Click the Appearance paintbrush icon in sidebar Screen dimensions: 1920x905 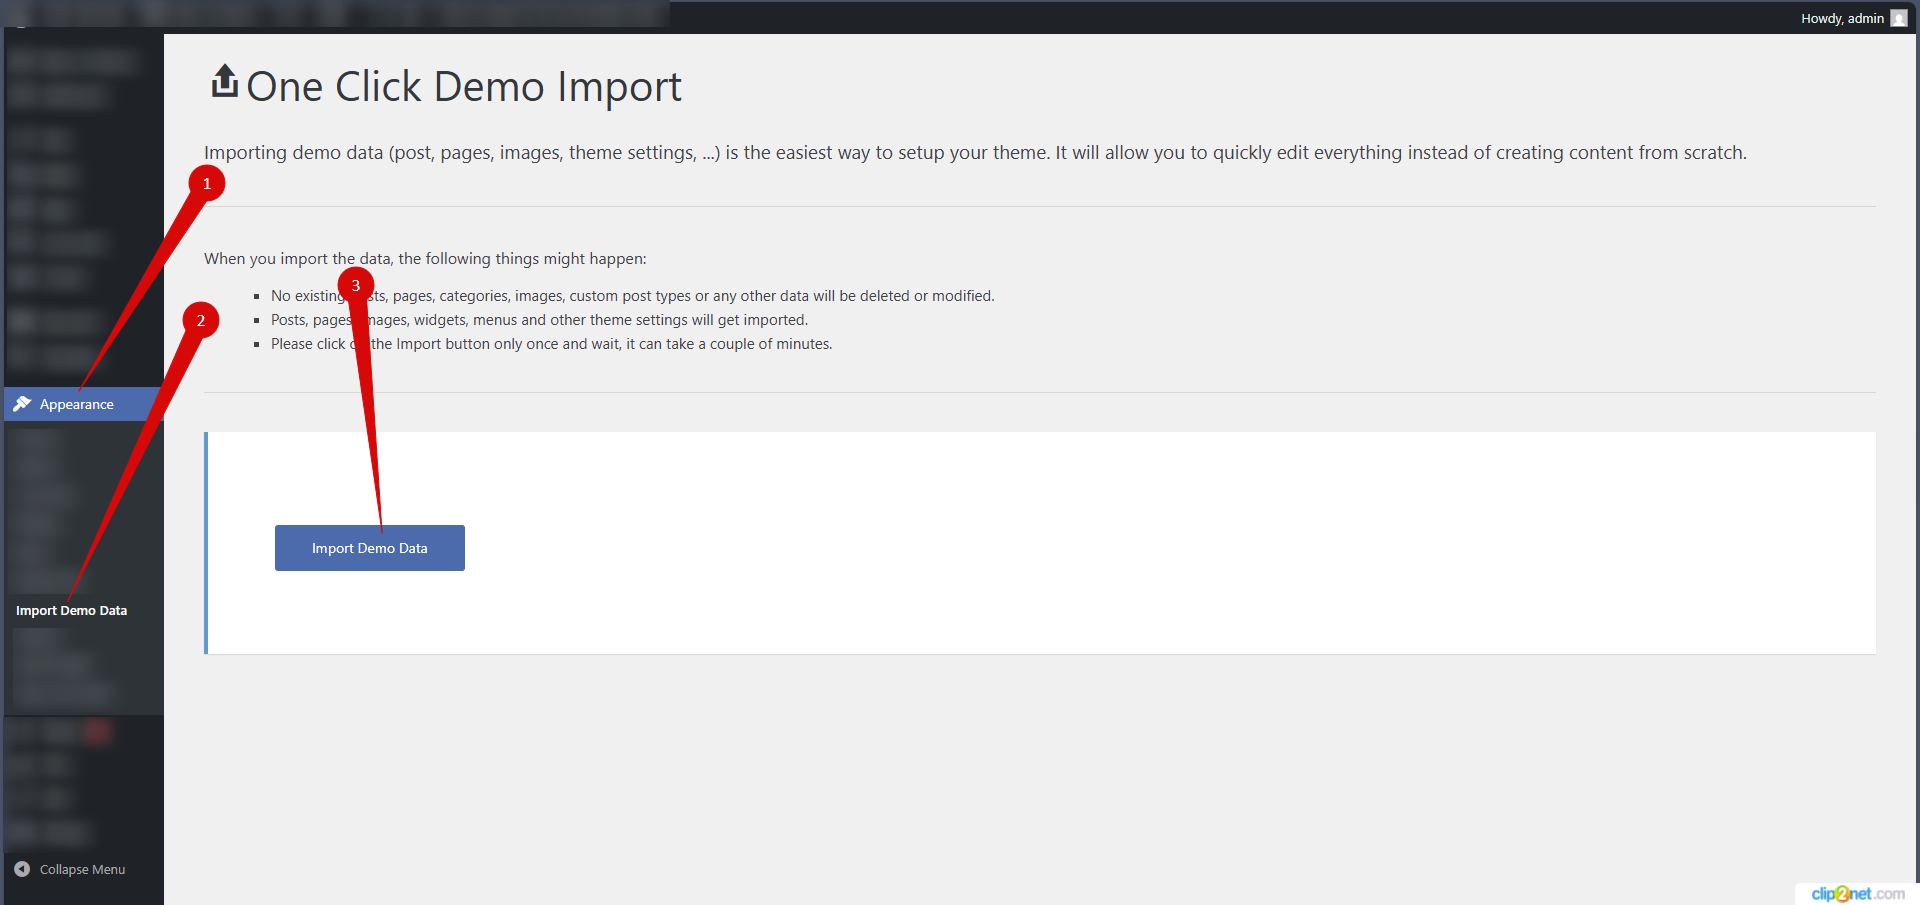click(22, 404)
